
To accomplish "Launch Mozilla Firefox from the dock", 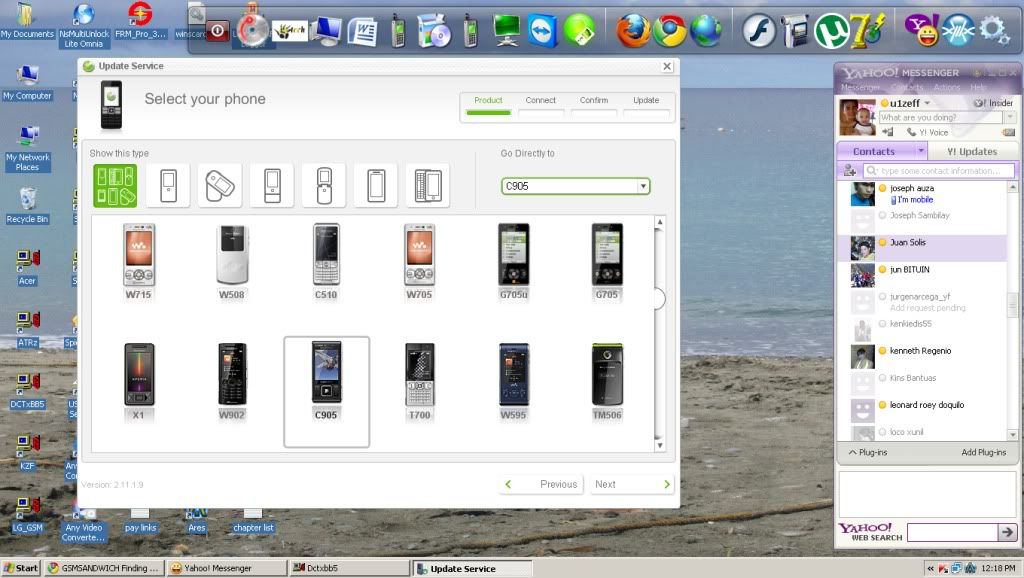I will coord(632,30).
